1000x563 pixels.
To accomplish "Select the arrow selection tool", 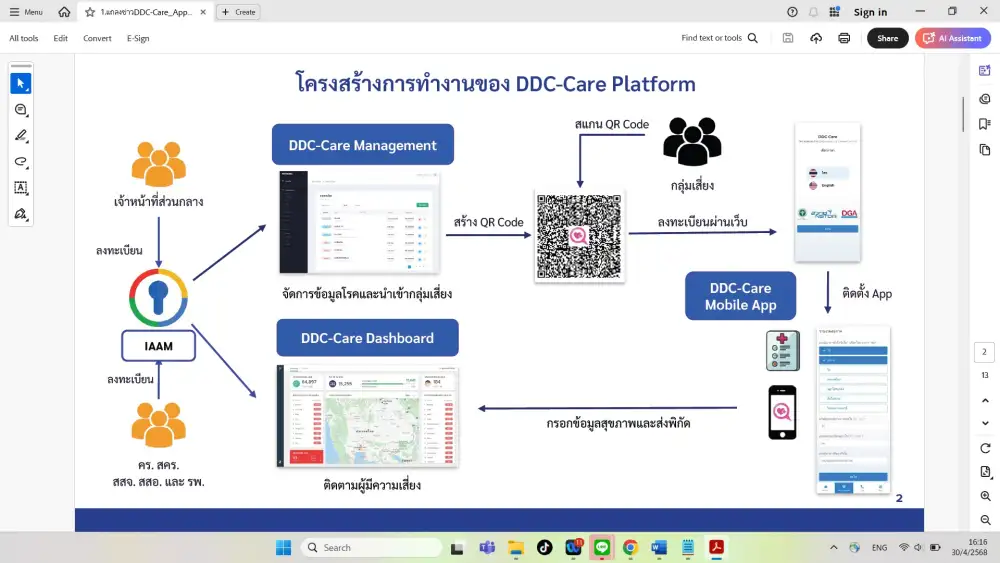I will click(20, 84).
